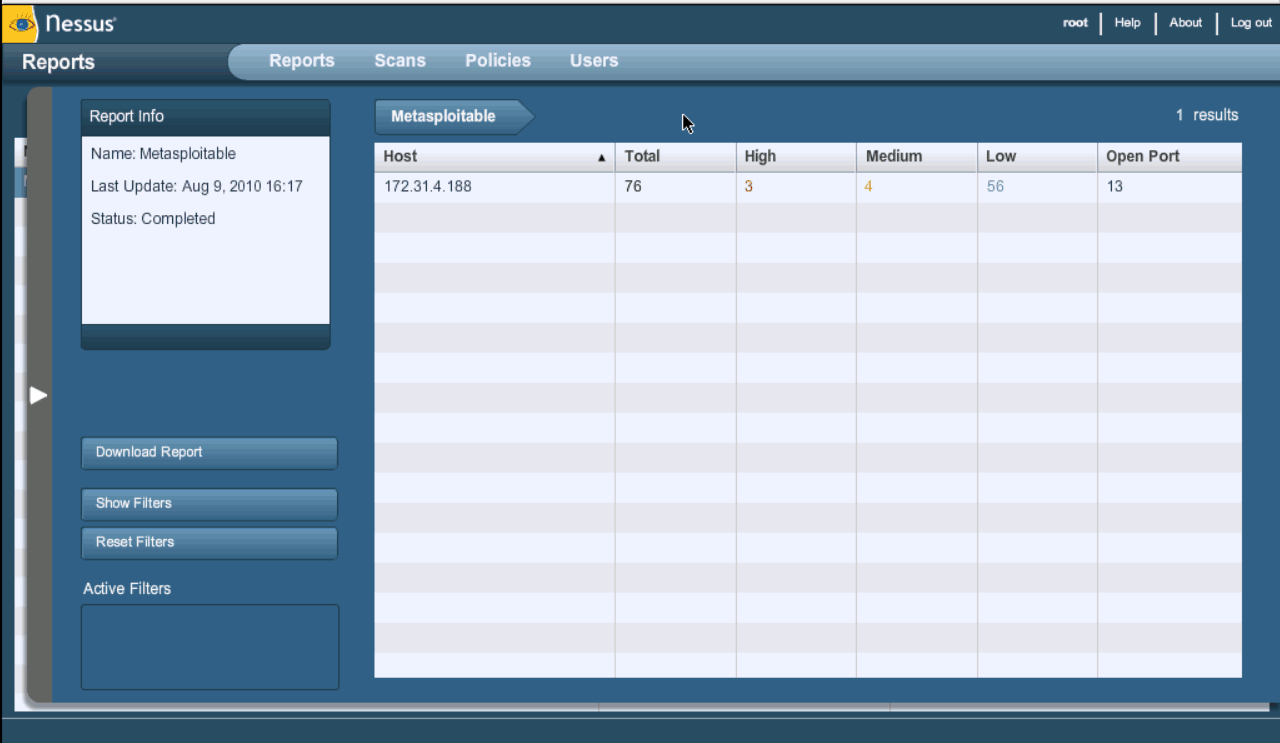1280x743 pixels.
Task: Select host 172.31.4.188 row
Action: click(x=808, y=187)
